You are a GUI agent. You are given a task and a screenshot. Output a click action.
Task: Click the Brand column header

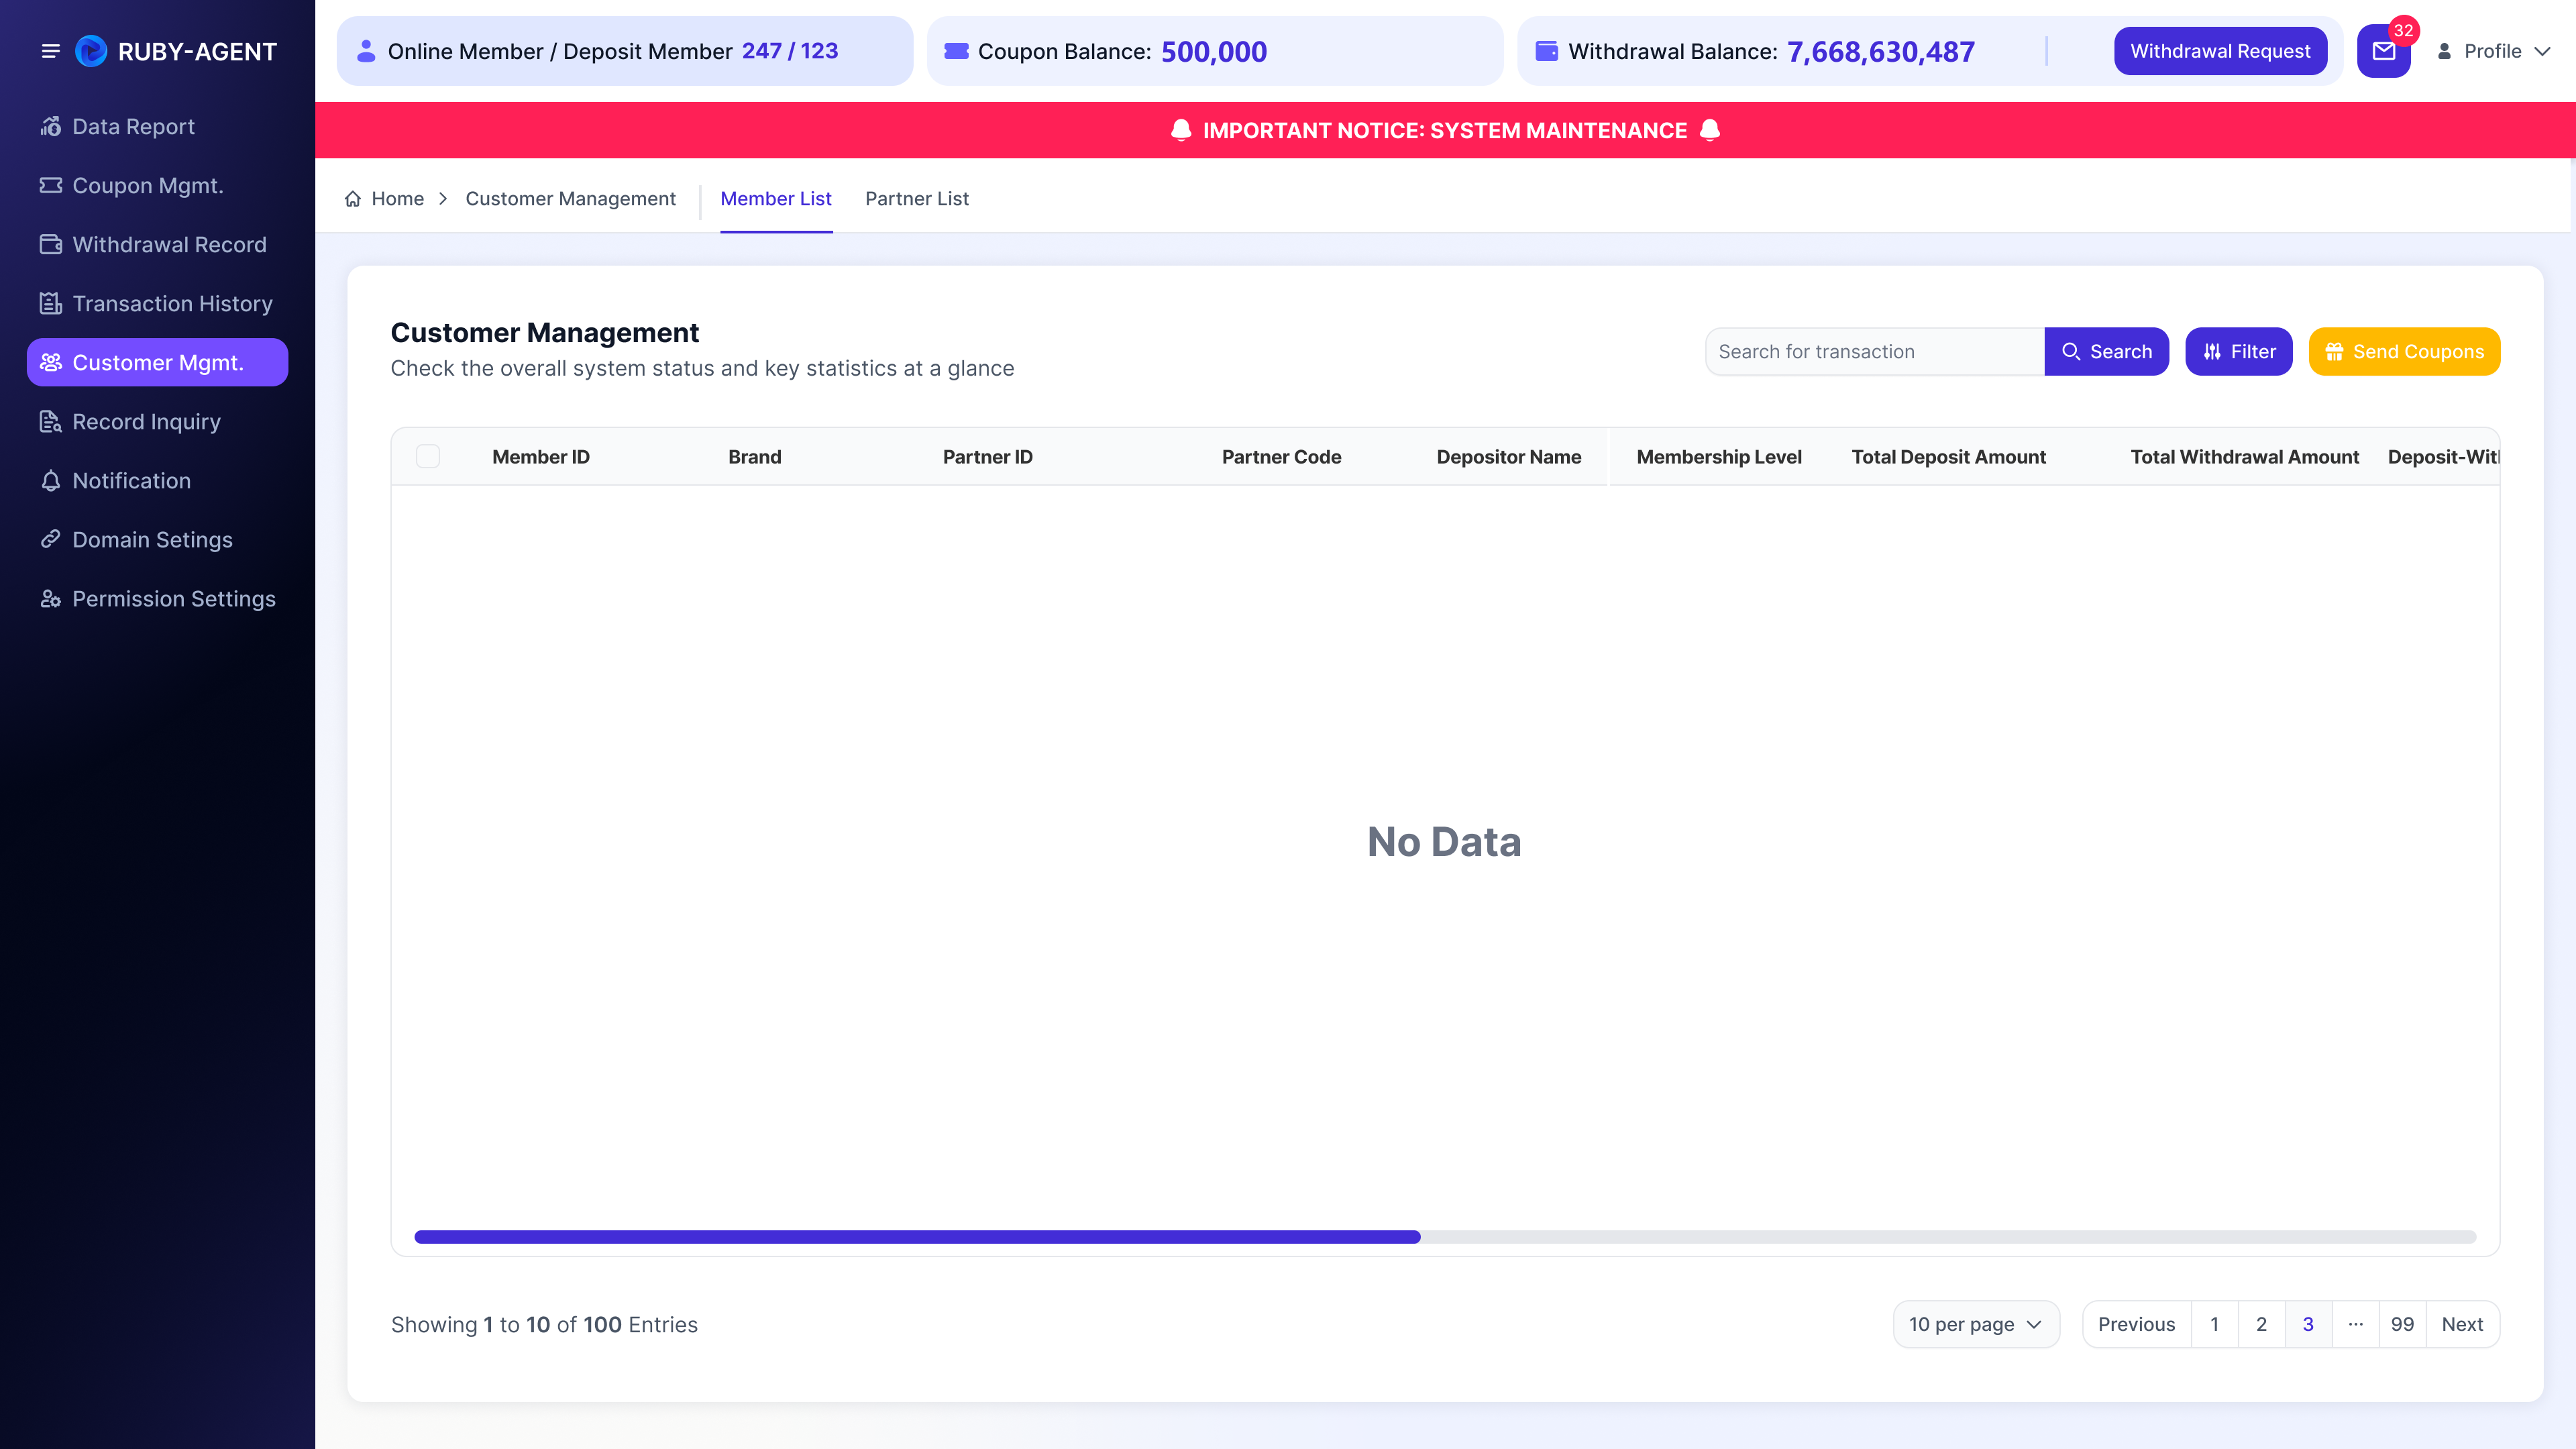(755, 457)
